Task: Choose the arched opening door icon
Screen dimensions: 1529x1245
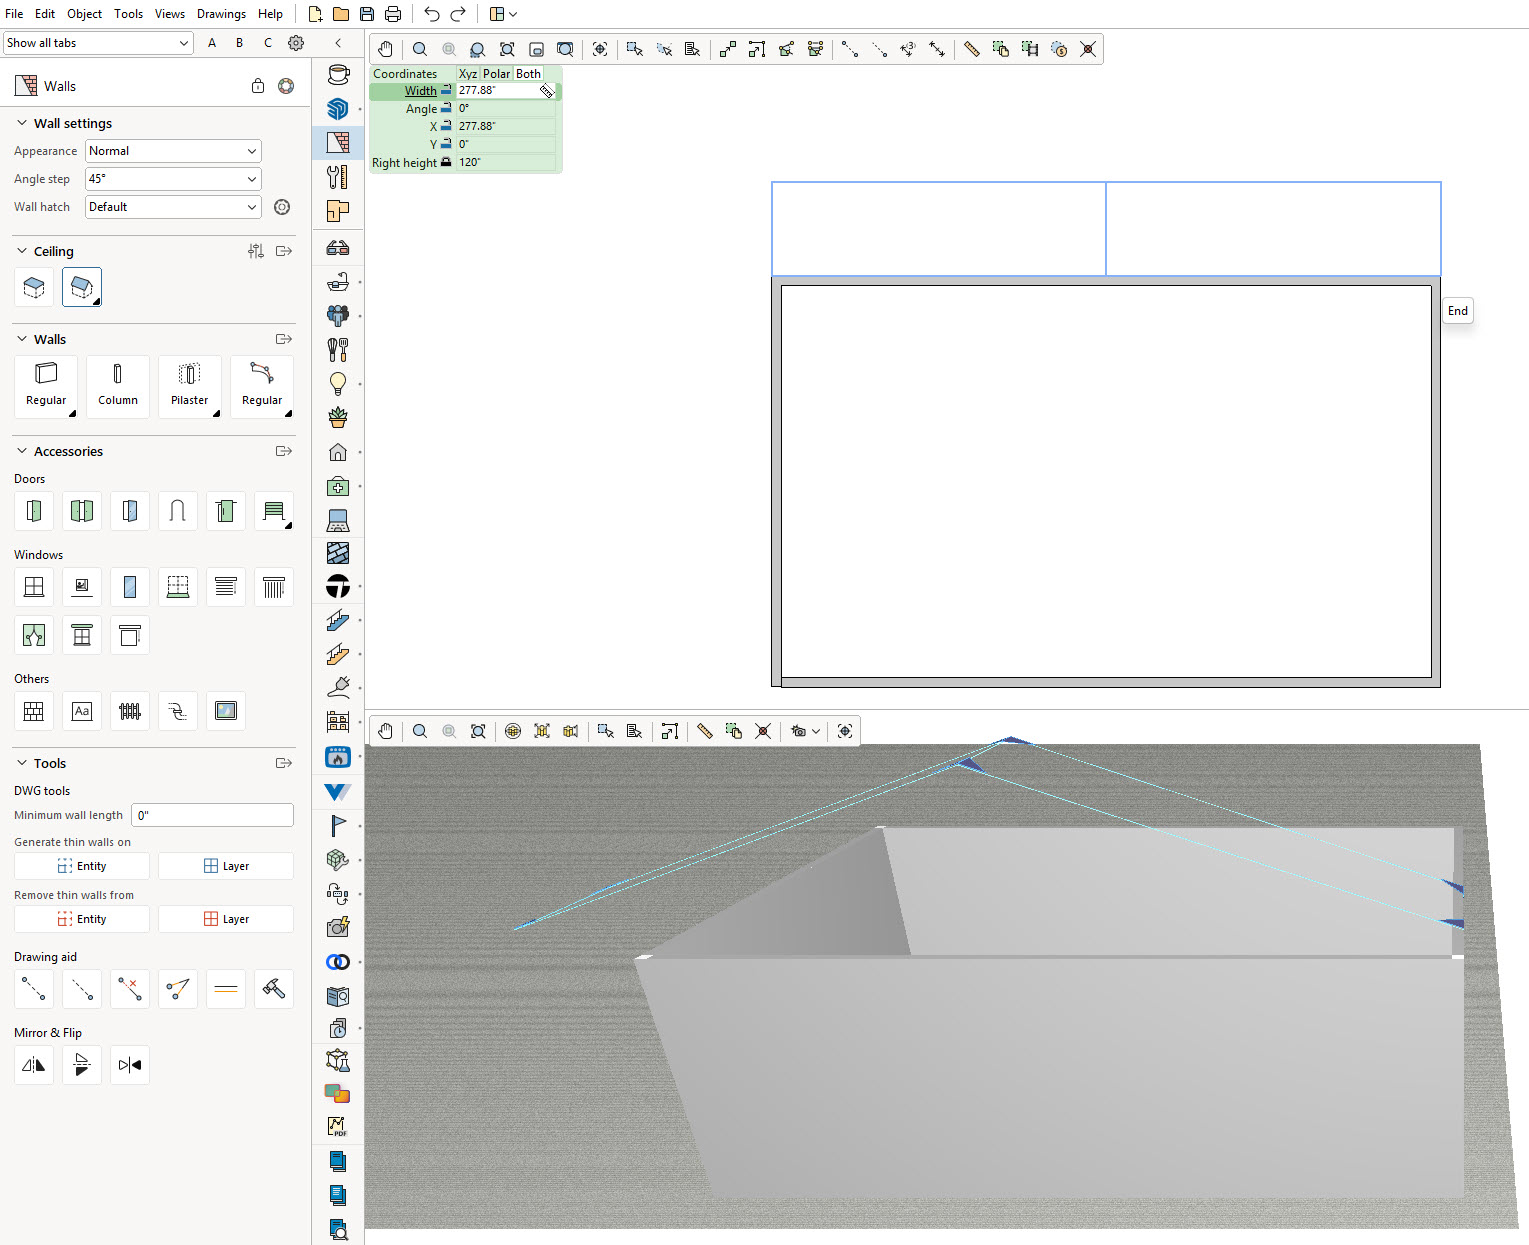Action: pyautogui.click(x=177, y=511)
